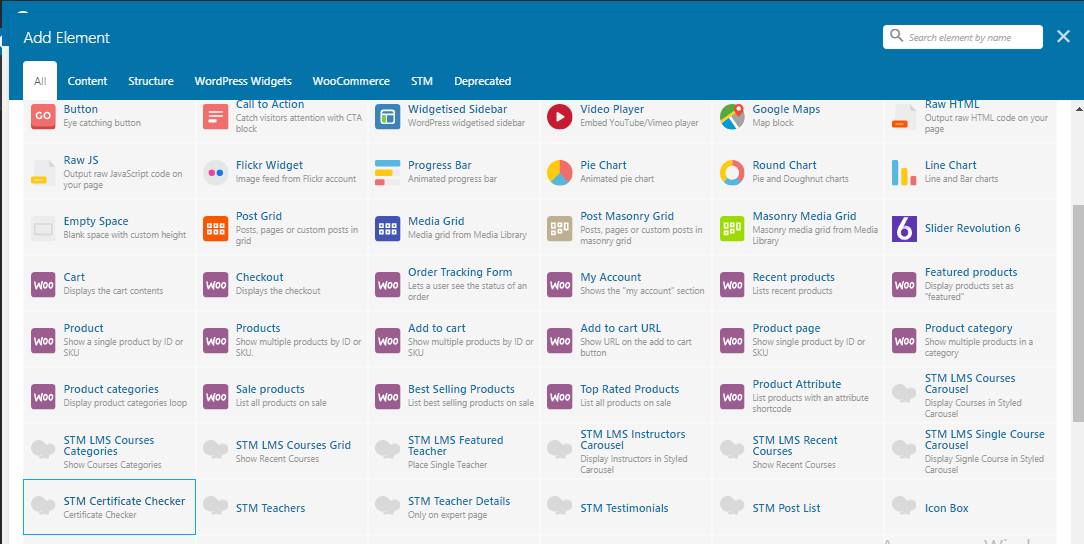Click the Pie Chart icon
The image size is (1084, 544).
click(x=559, y=172)
